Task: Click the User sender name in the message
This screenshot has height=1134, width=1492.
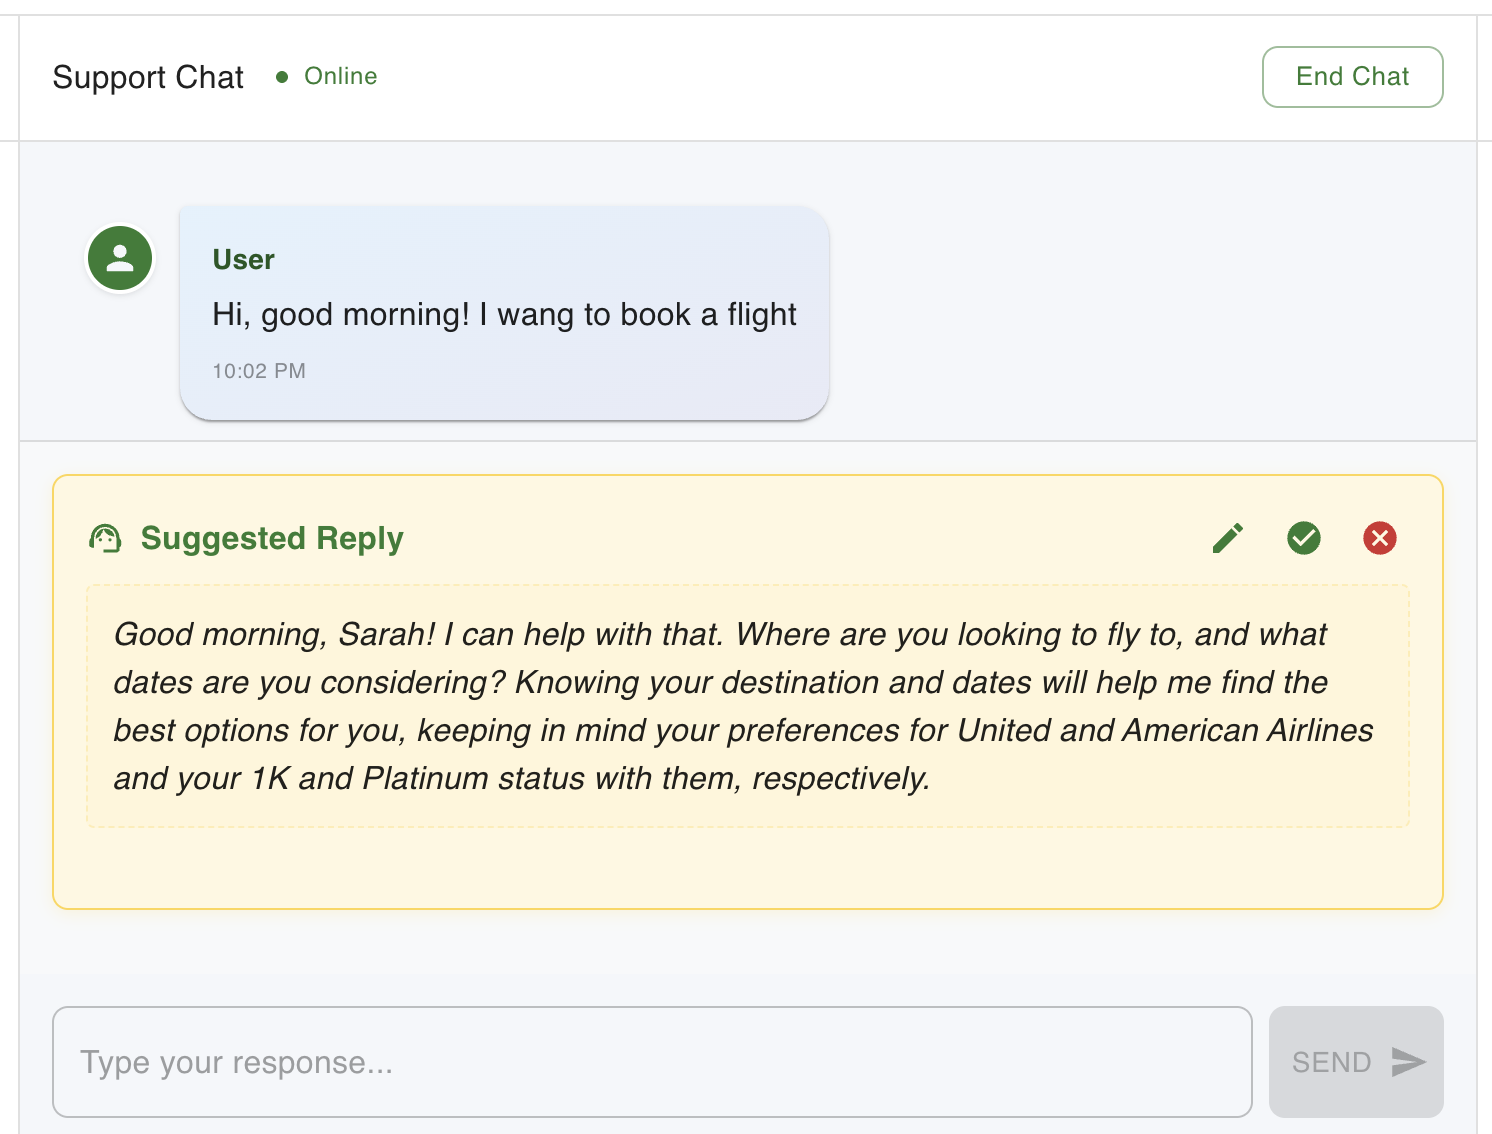Action: click(x=243, y=260)
